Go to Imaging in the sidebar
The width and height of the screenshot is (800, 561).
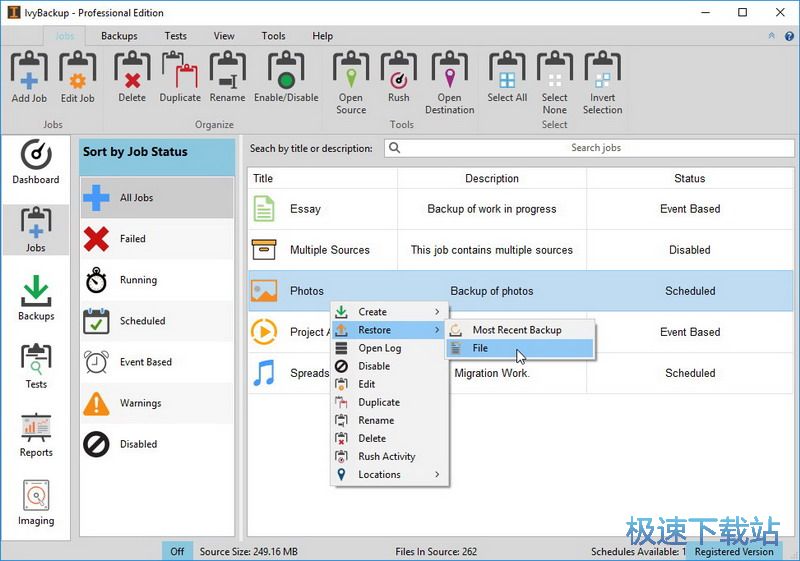(x=36, y=503)
